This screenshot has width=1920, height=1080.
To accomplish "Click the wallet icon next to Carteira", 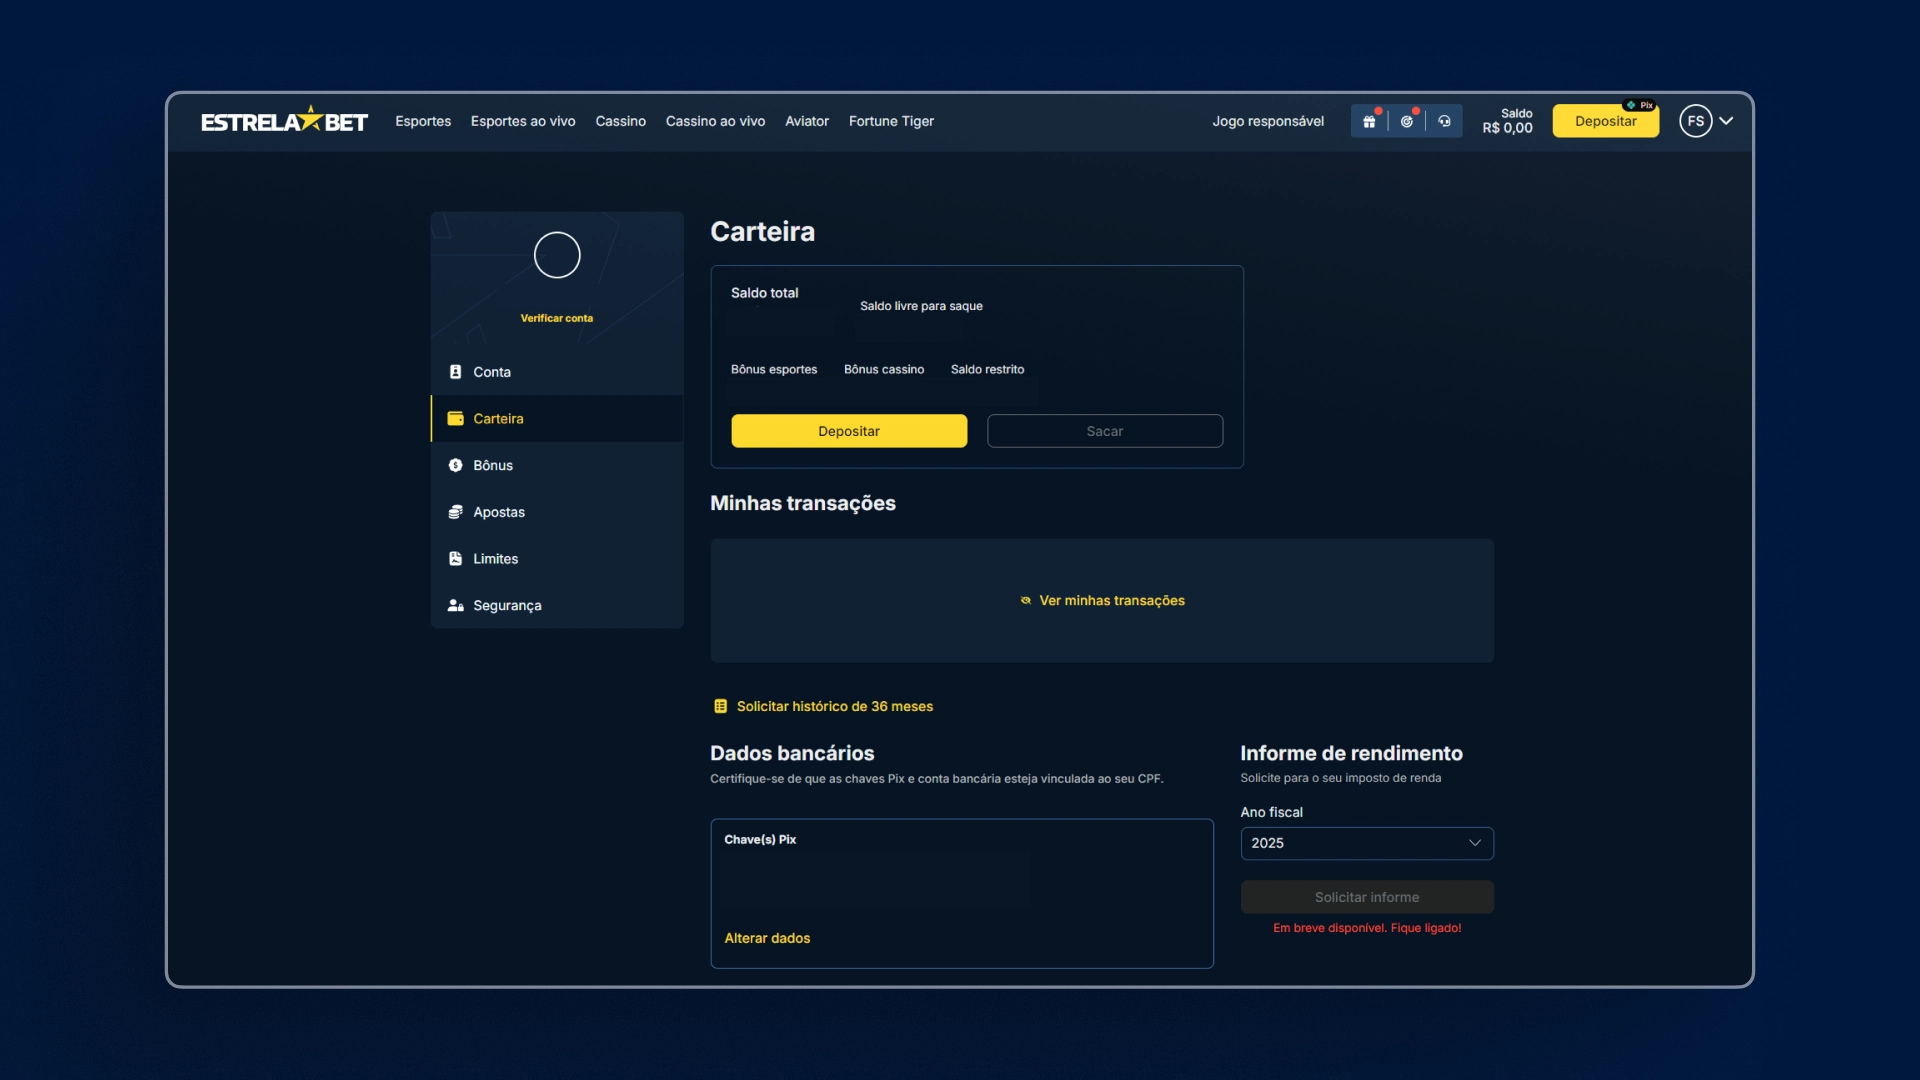I will click(455, 418).
